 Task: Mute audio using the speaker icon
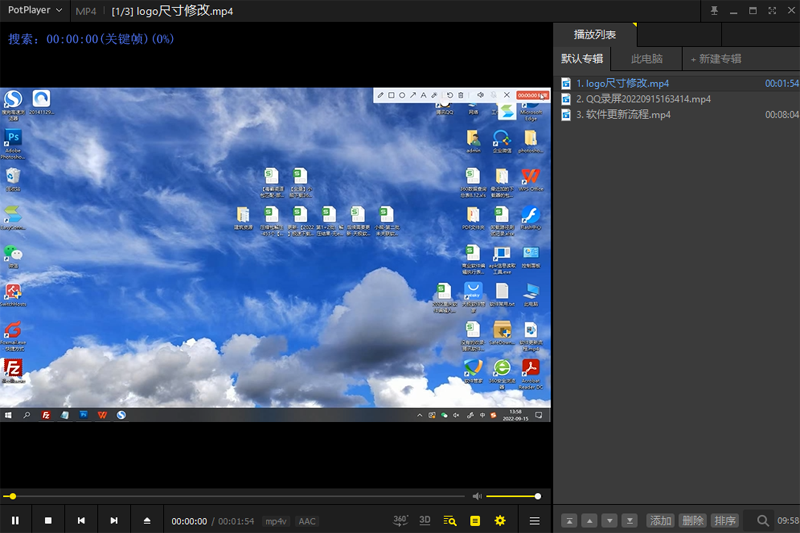click(x=477, y=496)
